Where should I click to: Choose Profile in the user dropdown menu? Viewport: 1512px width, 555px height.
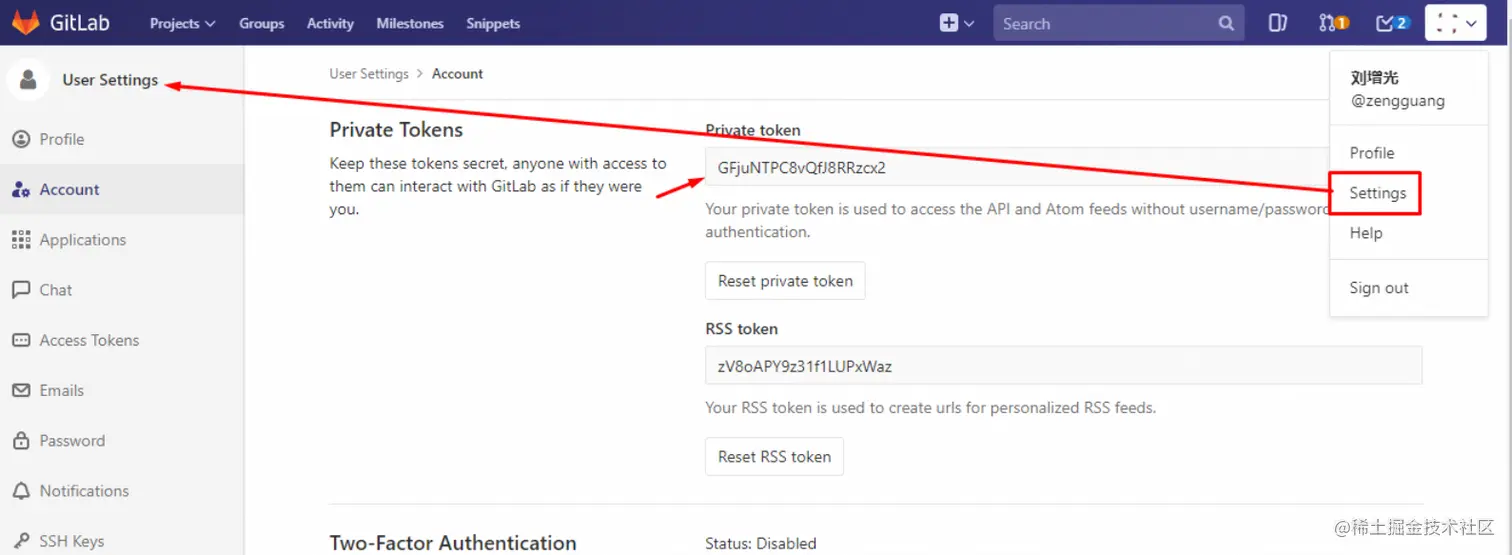coord(1372,153)
